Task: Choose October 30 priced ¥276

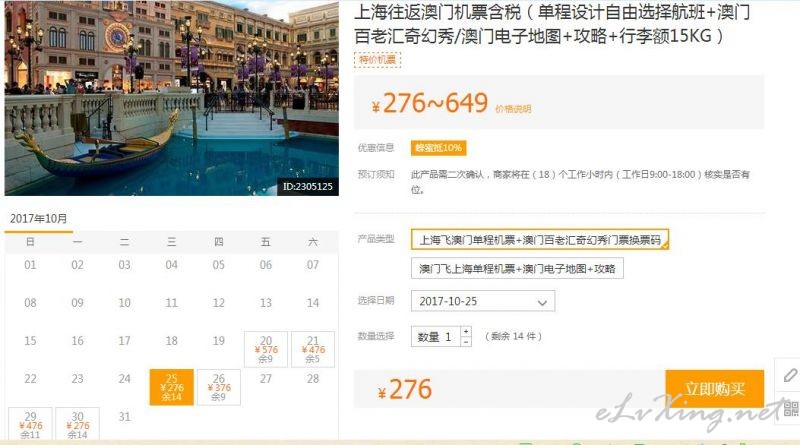Action: [x=77, y=424]
